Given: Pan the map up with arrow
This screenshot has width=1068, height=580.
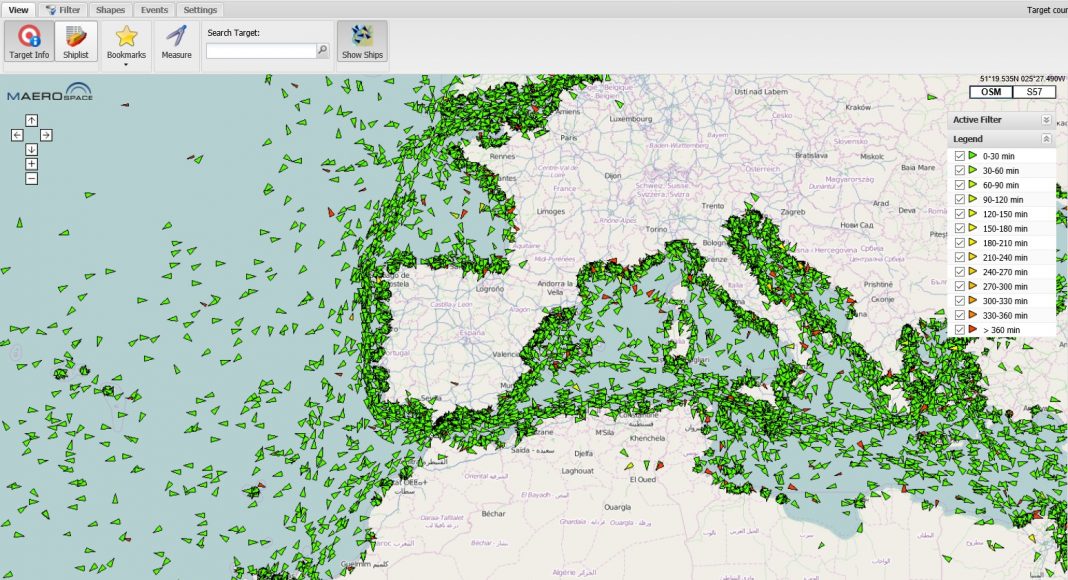Looking at the screenshot, I should coord(31,120).
